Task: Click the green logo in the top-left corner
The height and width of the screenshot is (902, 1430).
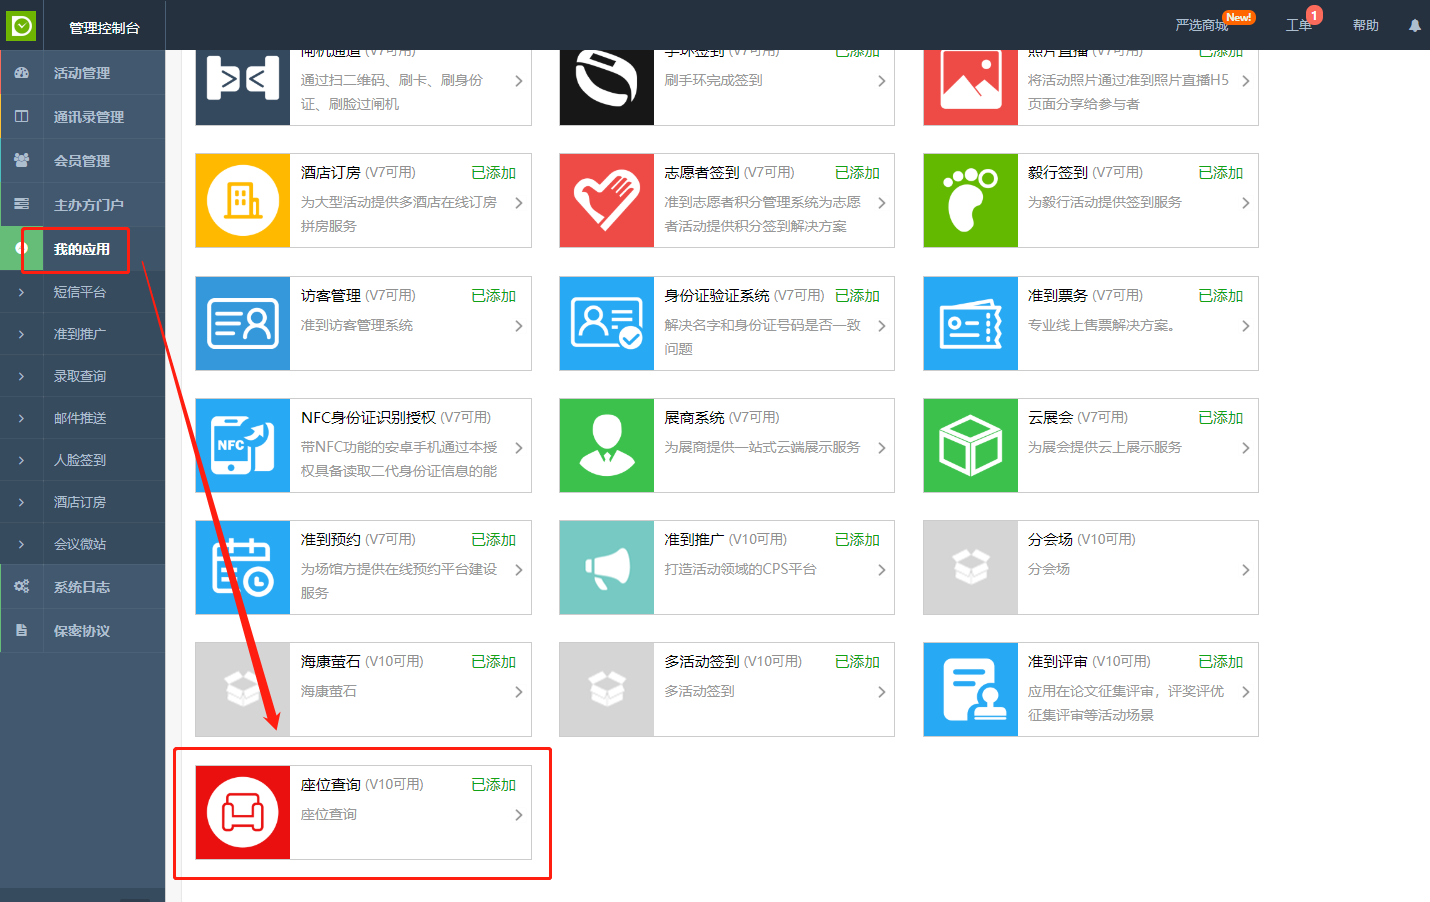Action: pos(21,26)
